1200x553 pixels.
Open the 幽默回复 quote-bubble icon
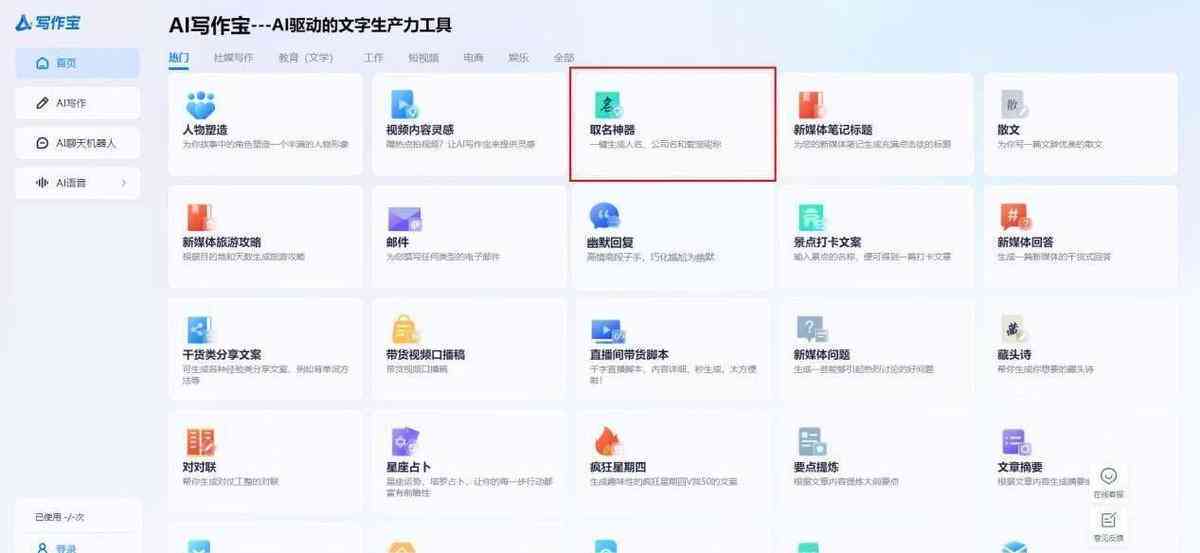[x=604, y=217]
